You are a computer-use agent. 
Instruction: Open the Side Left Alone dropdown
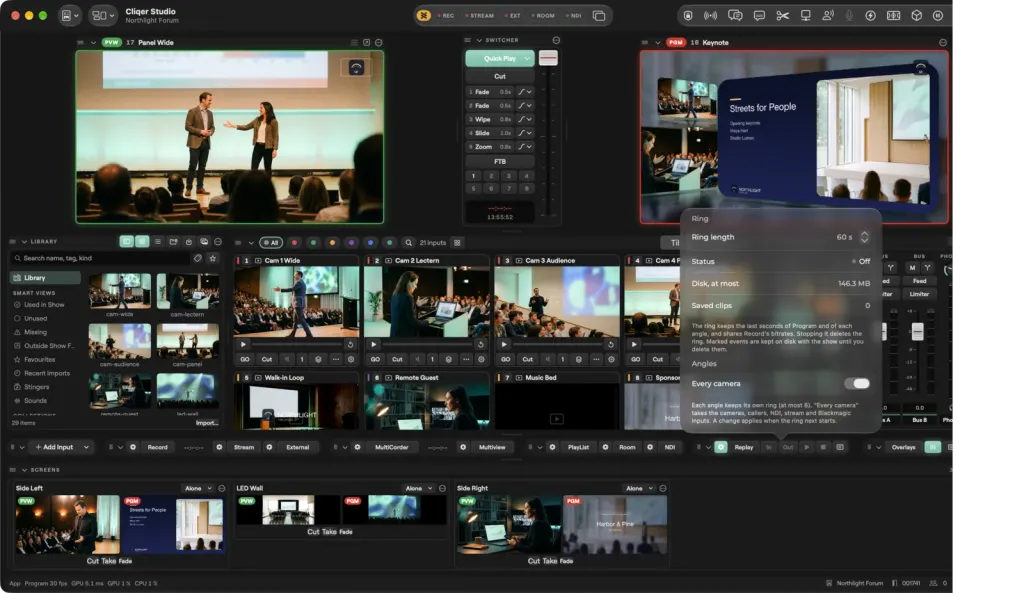pyautogui.click(x=199, y=489)
